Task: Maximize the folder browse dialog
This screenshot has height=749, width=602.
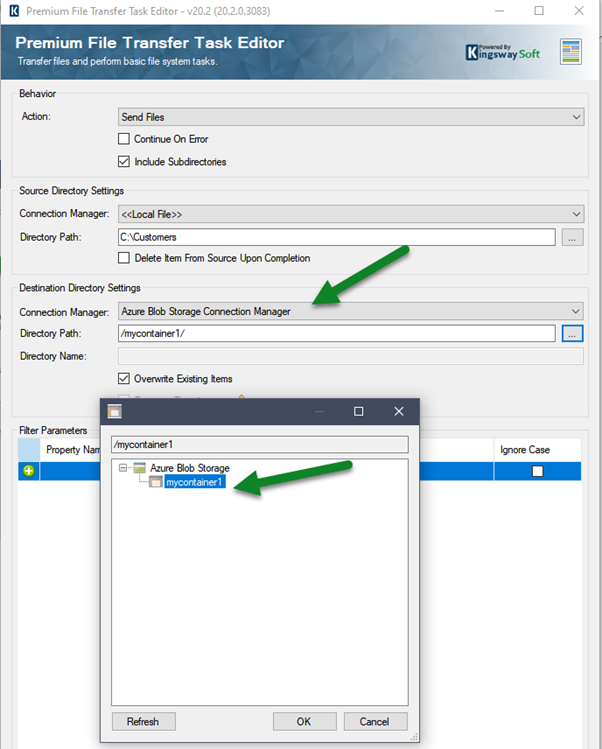Action: coord(359,411)
